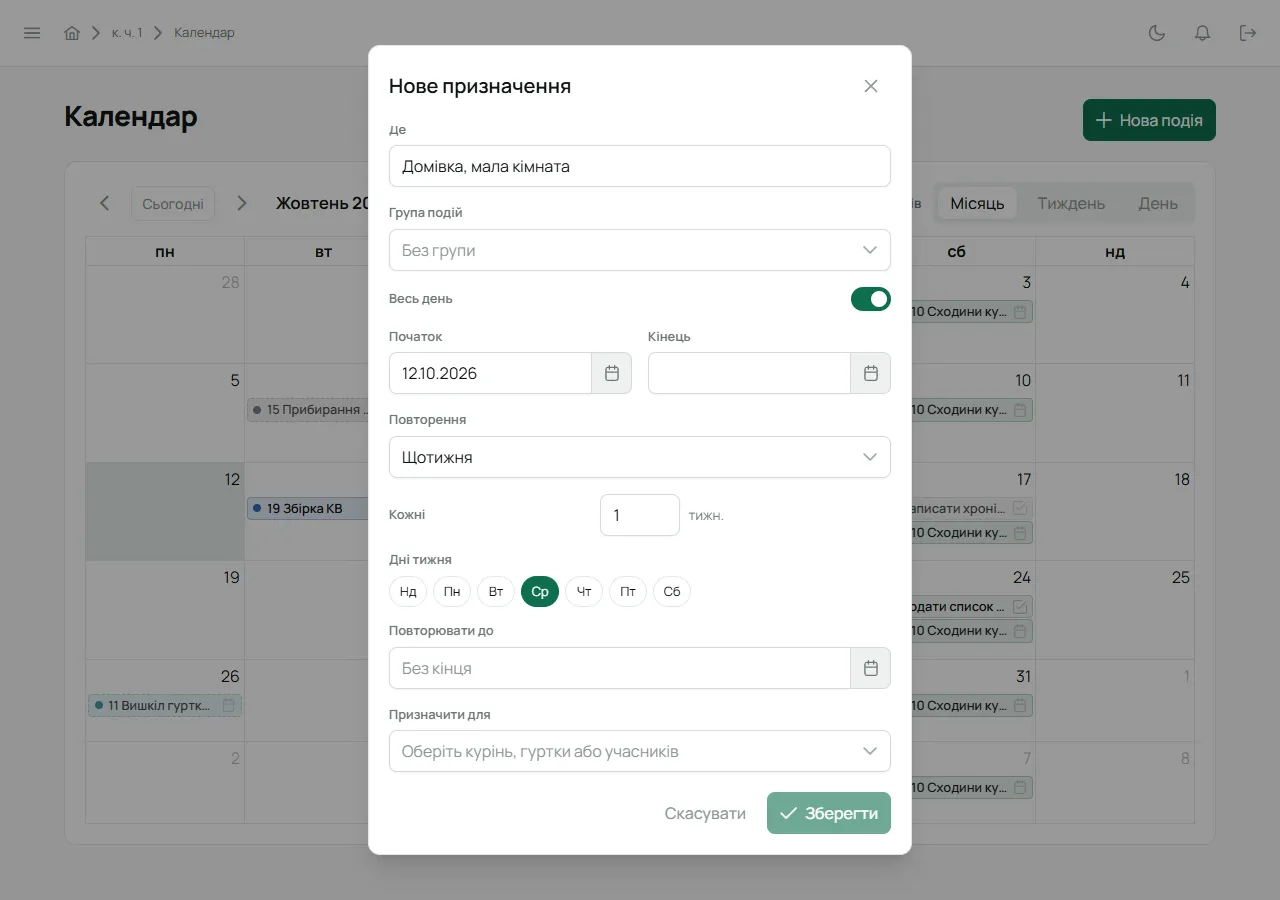Viewport: 1280px width, 900px height.
Task: Open the Група подій dropdown
Action: tap(640, 250)
